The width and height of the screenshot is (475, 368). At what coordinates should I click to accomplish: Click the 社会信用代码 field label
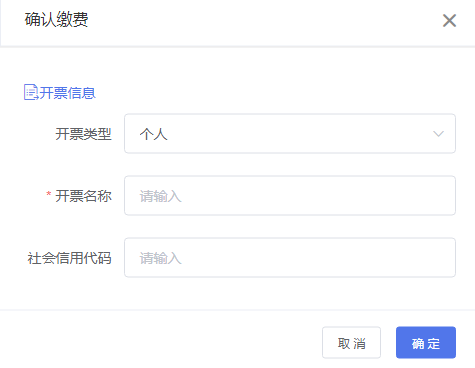(69, 258)
